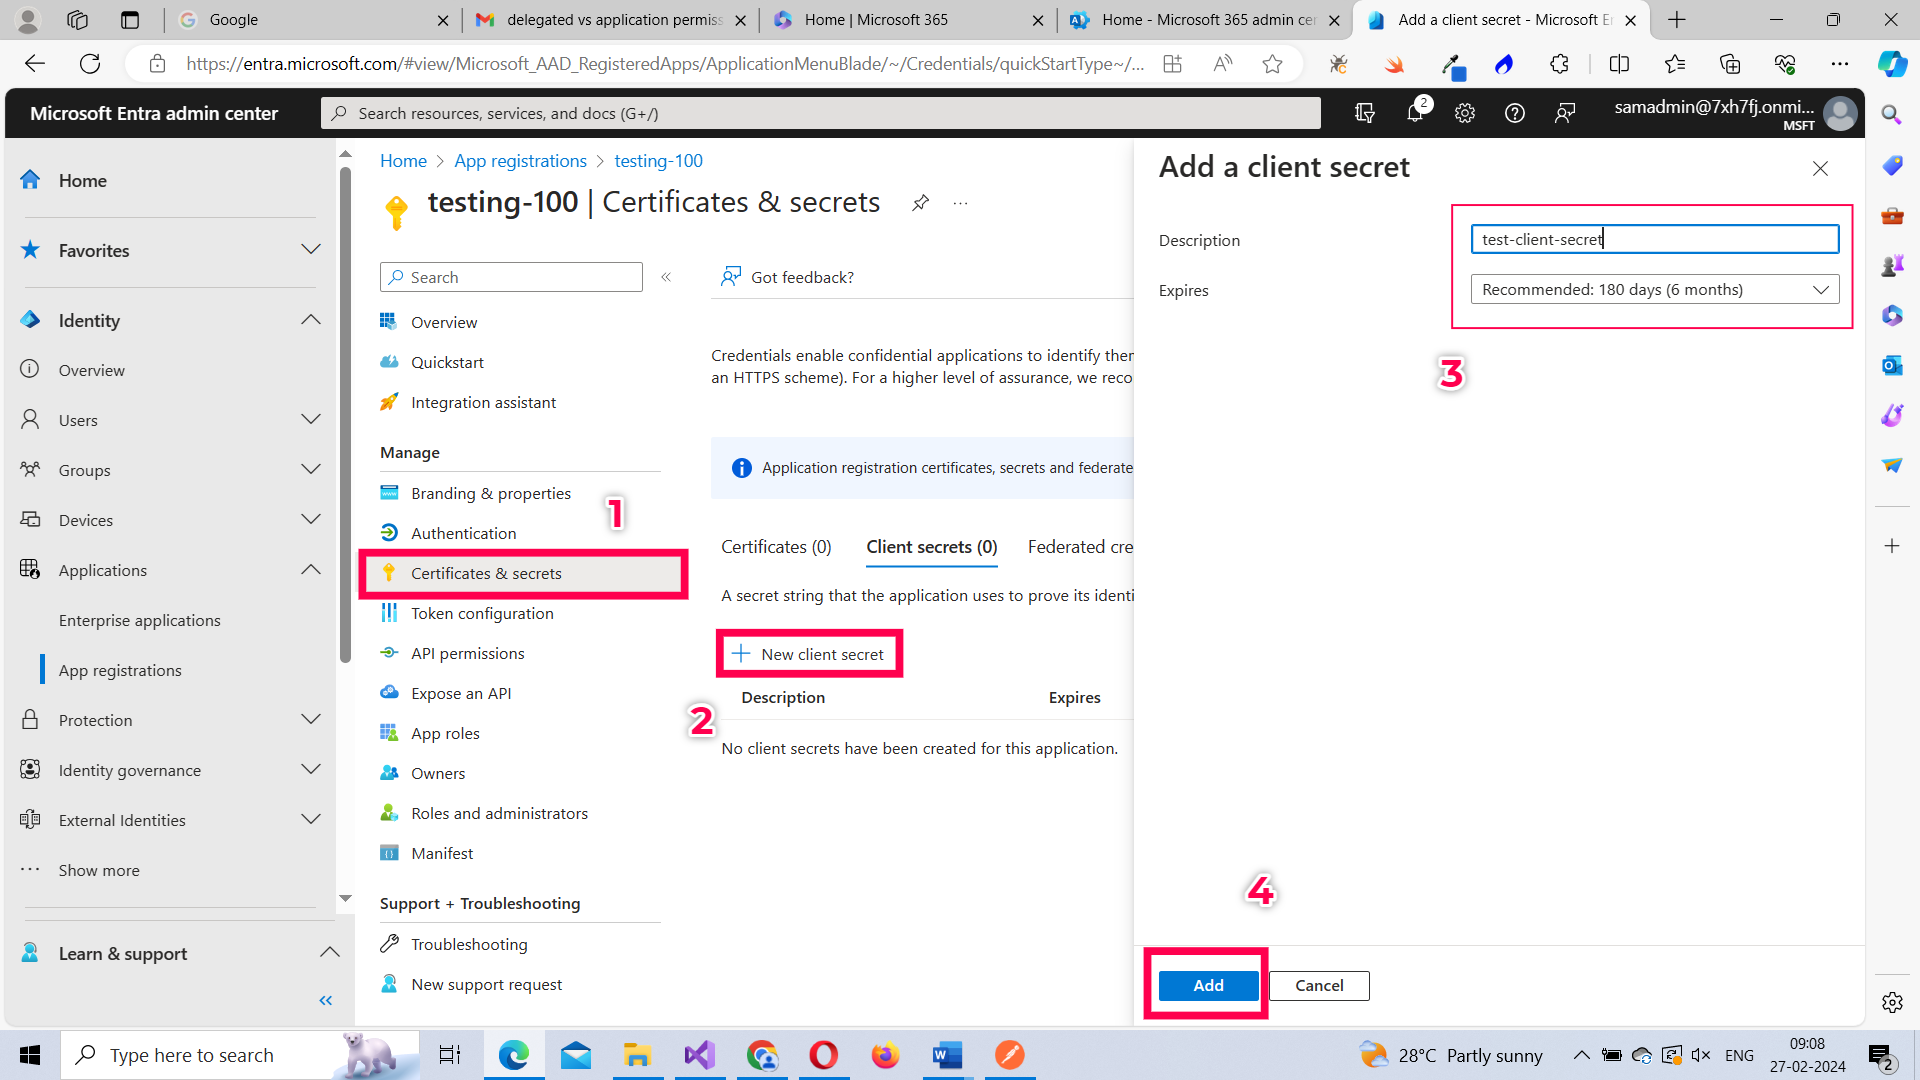Launch Visual Studio from the taskbar
This screenshot has width=1920, height=1080.
[699, 1054]
